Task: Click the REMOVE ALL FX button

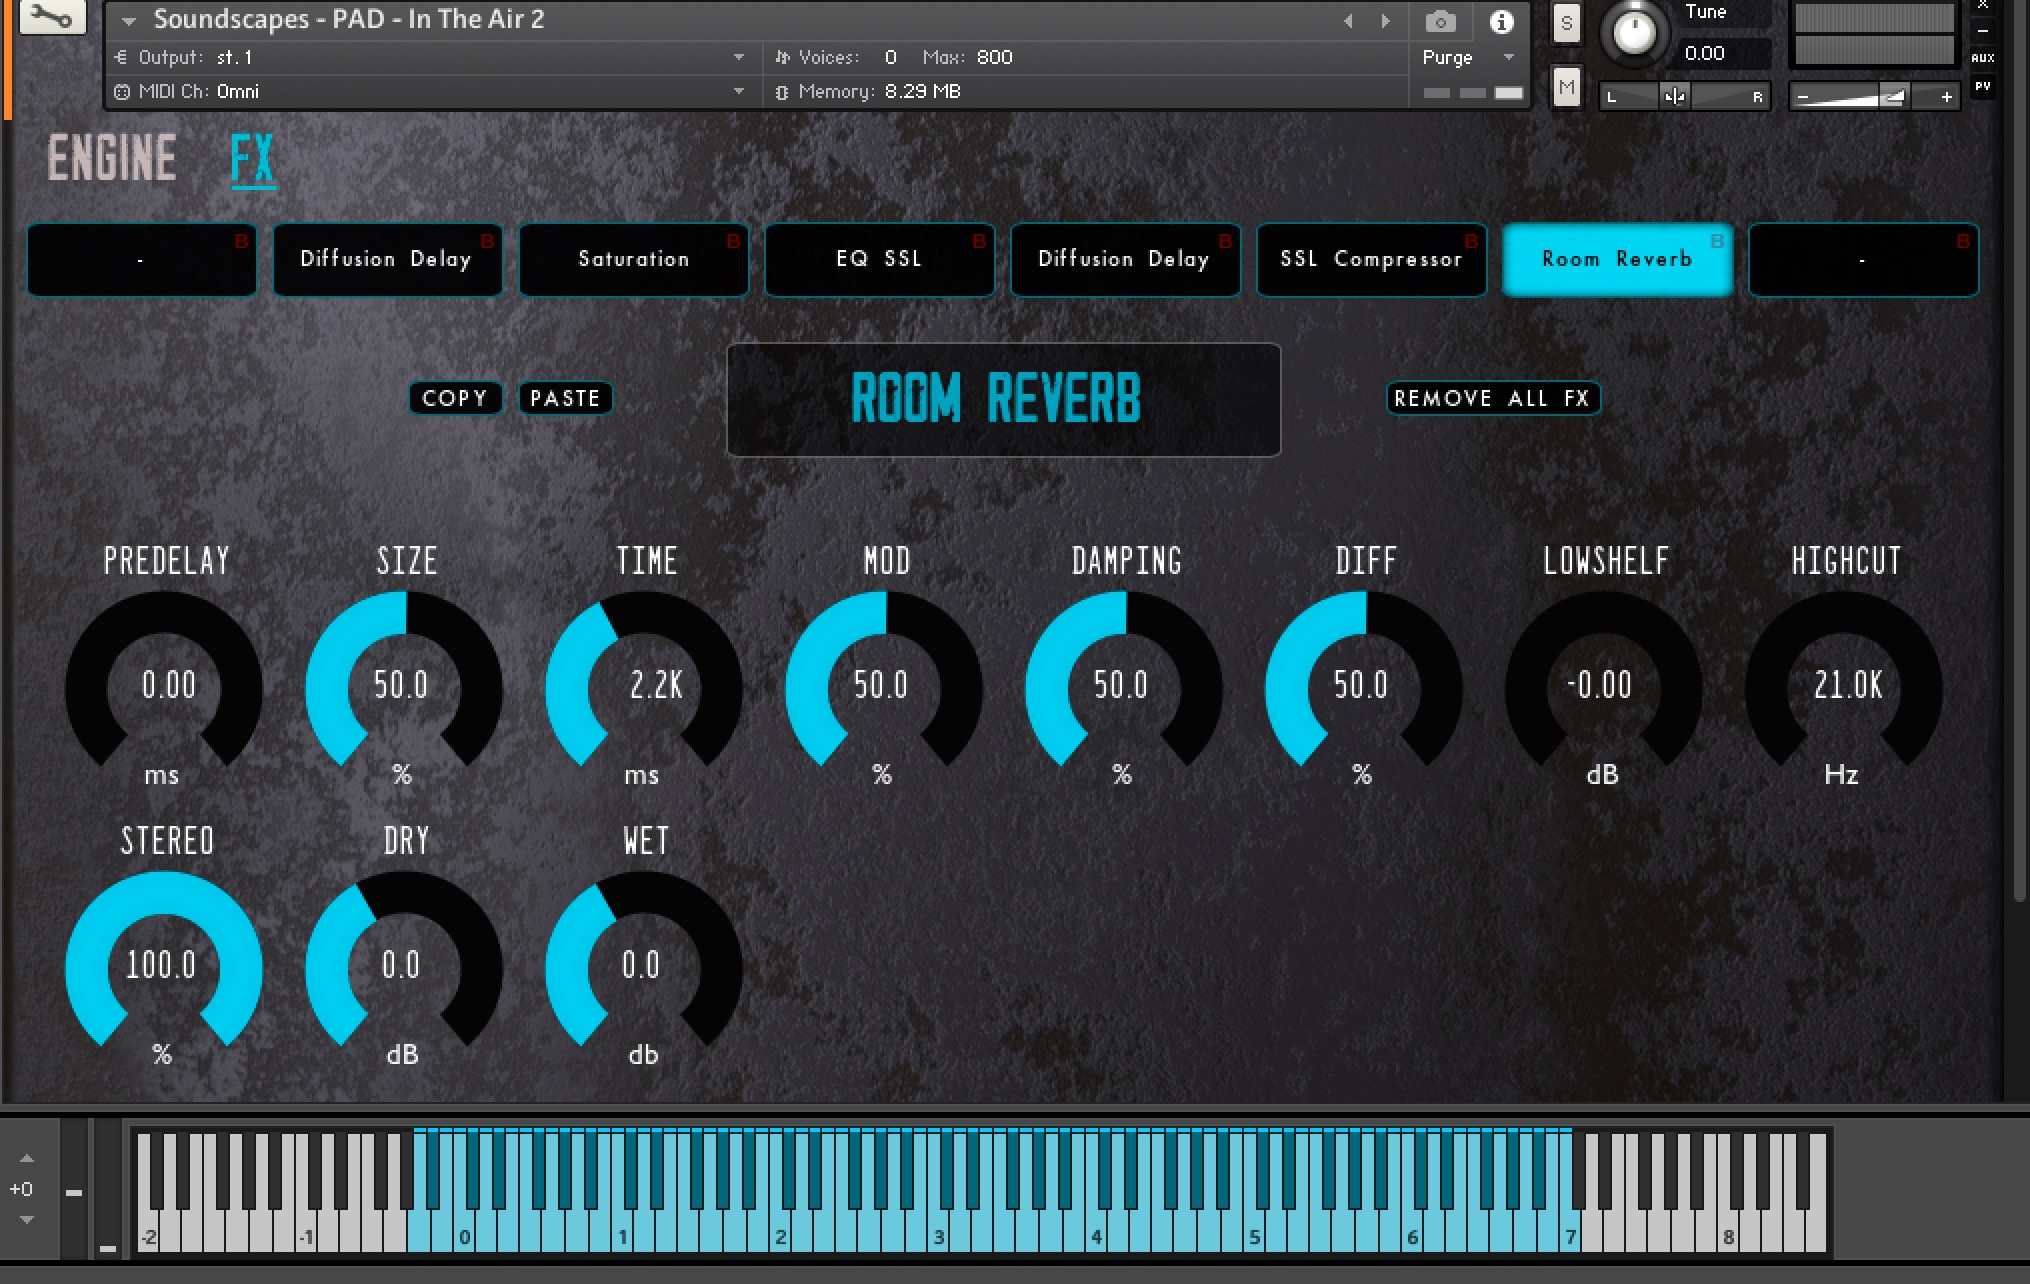Action: (x=1492, y=398)
